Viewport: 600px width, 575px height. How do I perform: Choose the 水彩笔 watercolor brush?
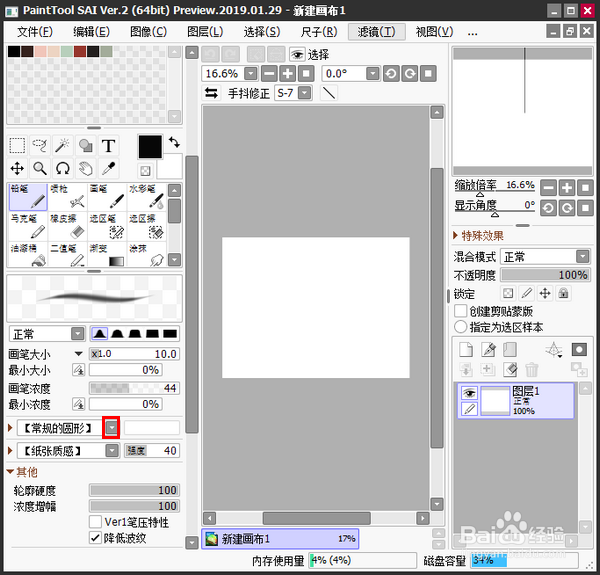point(147,197)
